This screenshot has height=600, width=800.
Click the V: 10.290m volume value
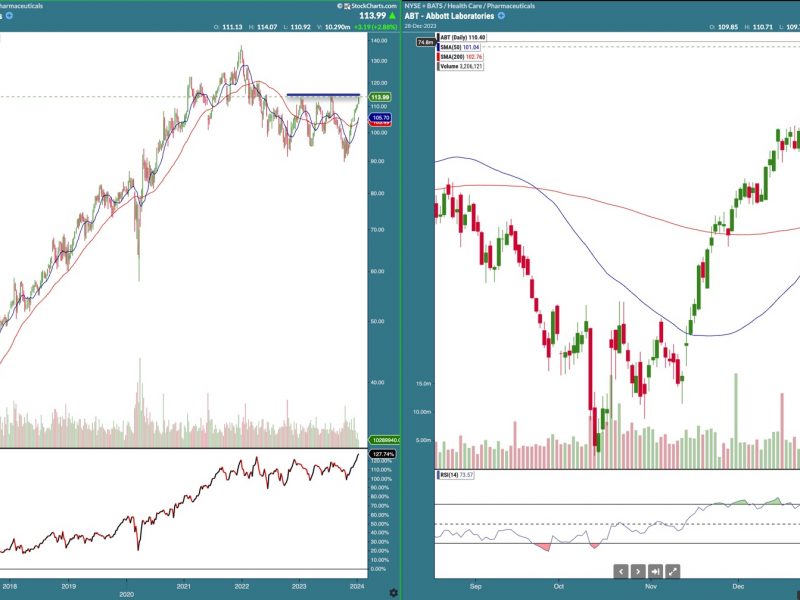[x=333, y=27]
